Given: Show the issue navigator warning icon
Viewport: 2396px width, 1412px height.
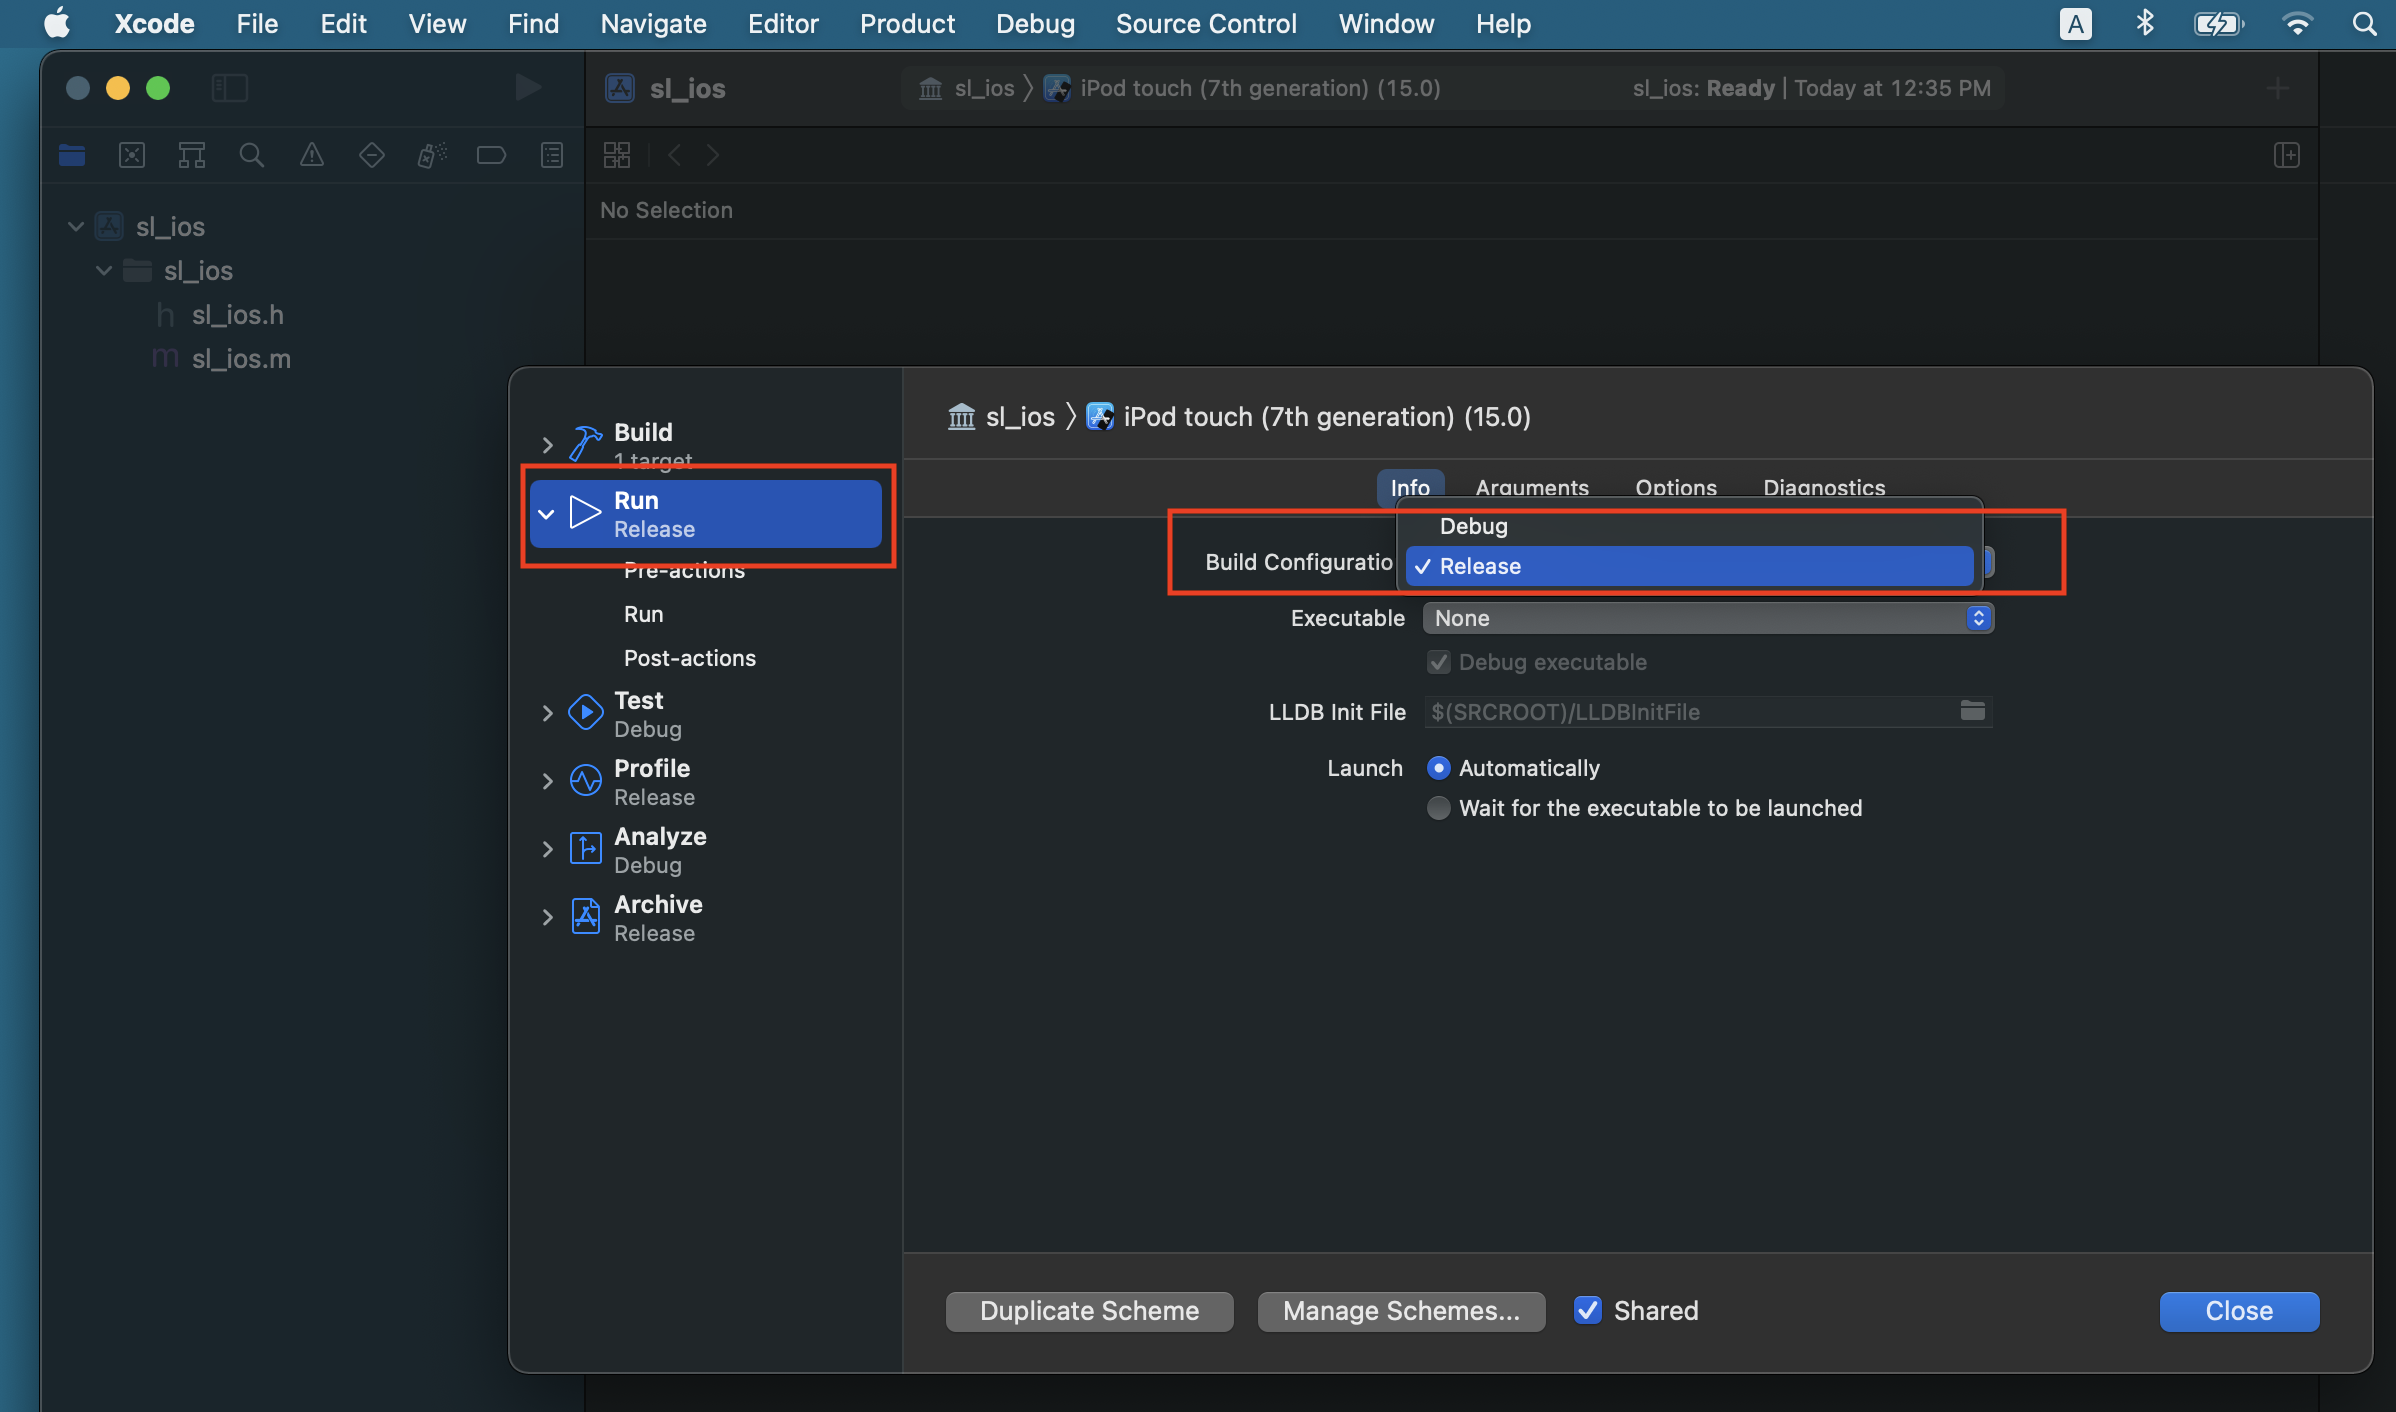Looking at the screenshot, I should tap(312, 155).
